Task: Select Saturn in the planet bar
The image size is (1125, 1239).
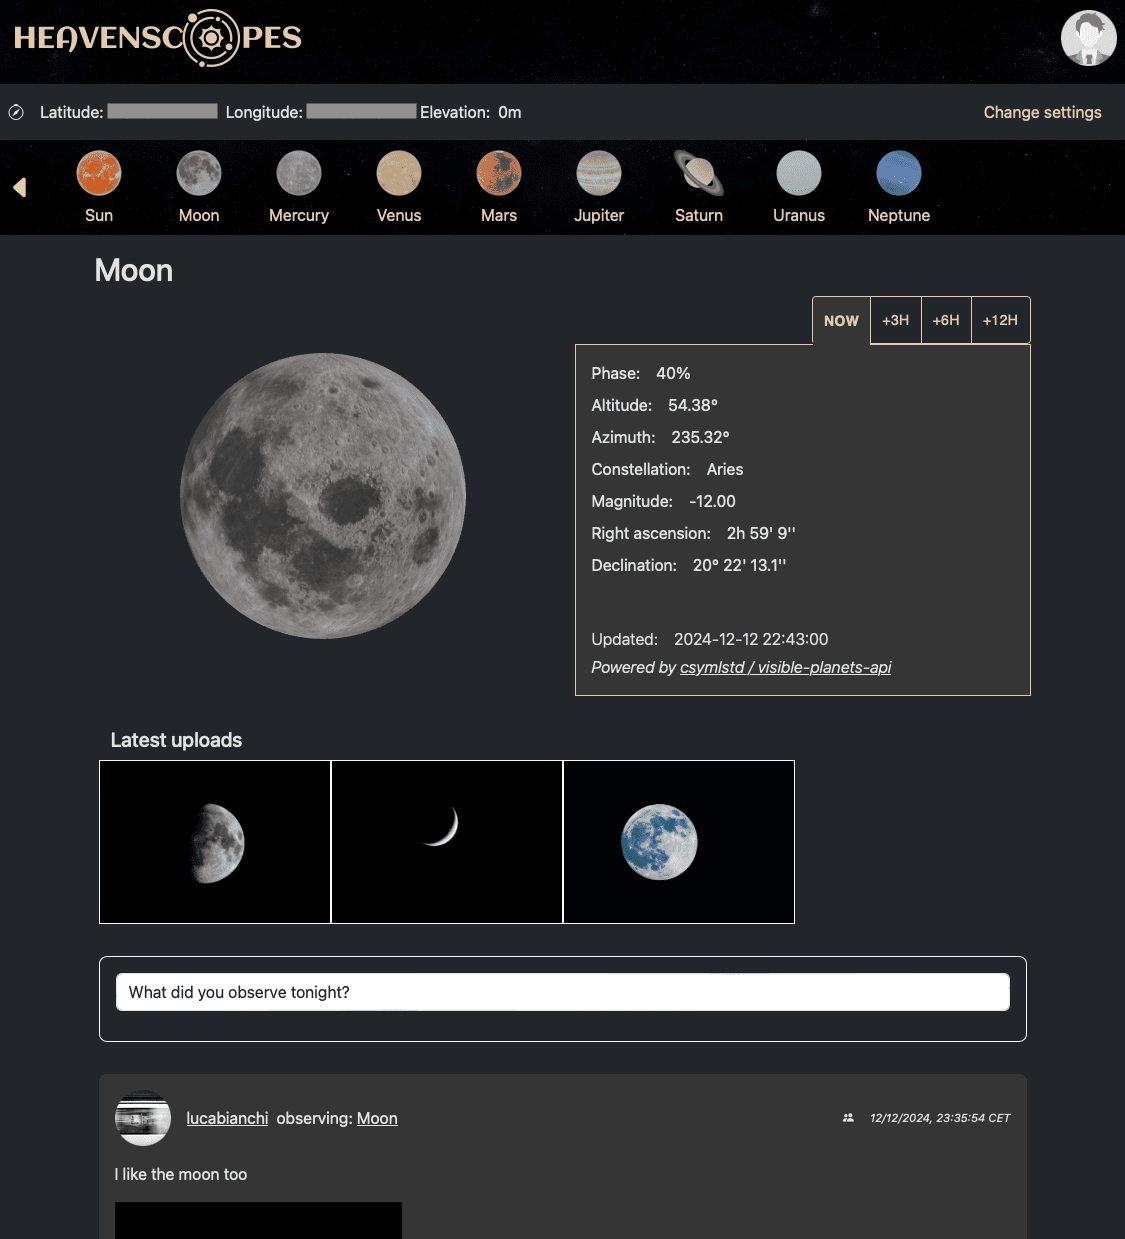Action: 698,186
